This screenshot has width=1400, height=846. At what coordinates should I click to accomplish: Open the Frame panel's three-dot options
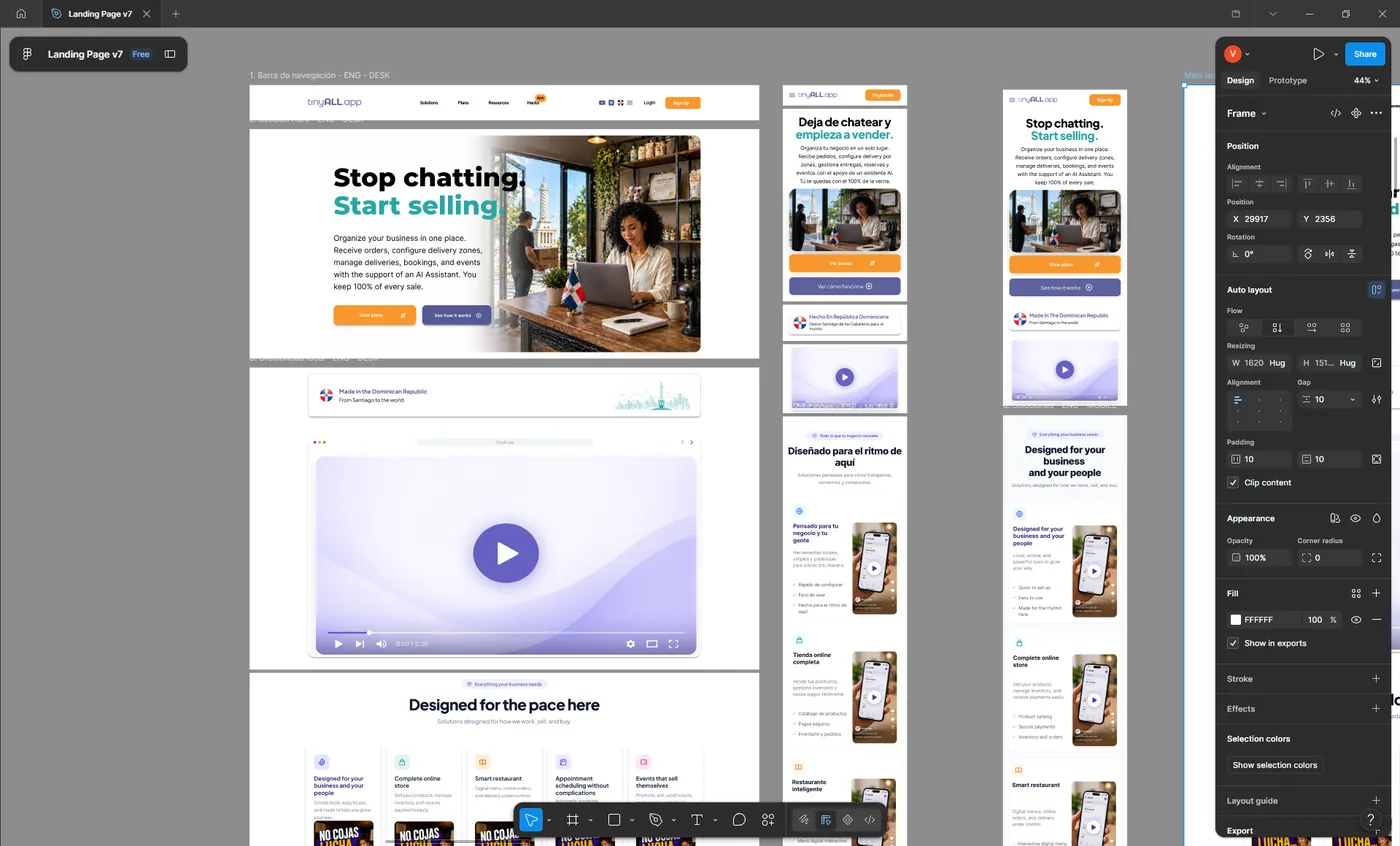[x=1377, y=113]
